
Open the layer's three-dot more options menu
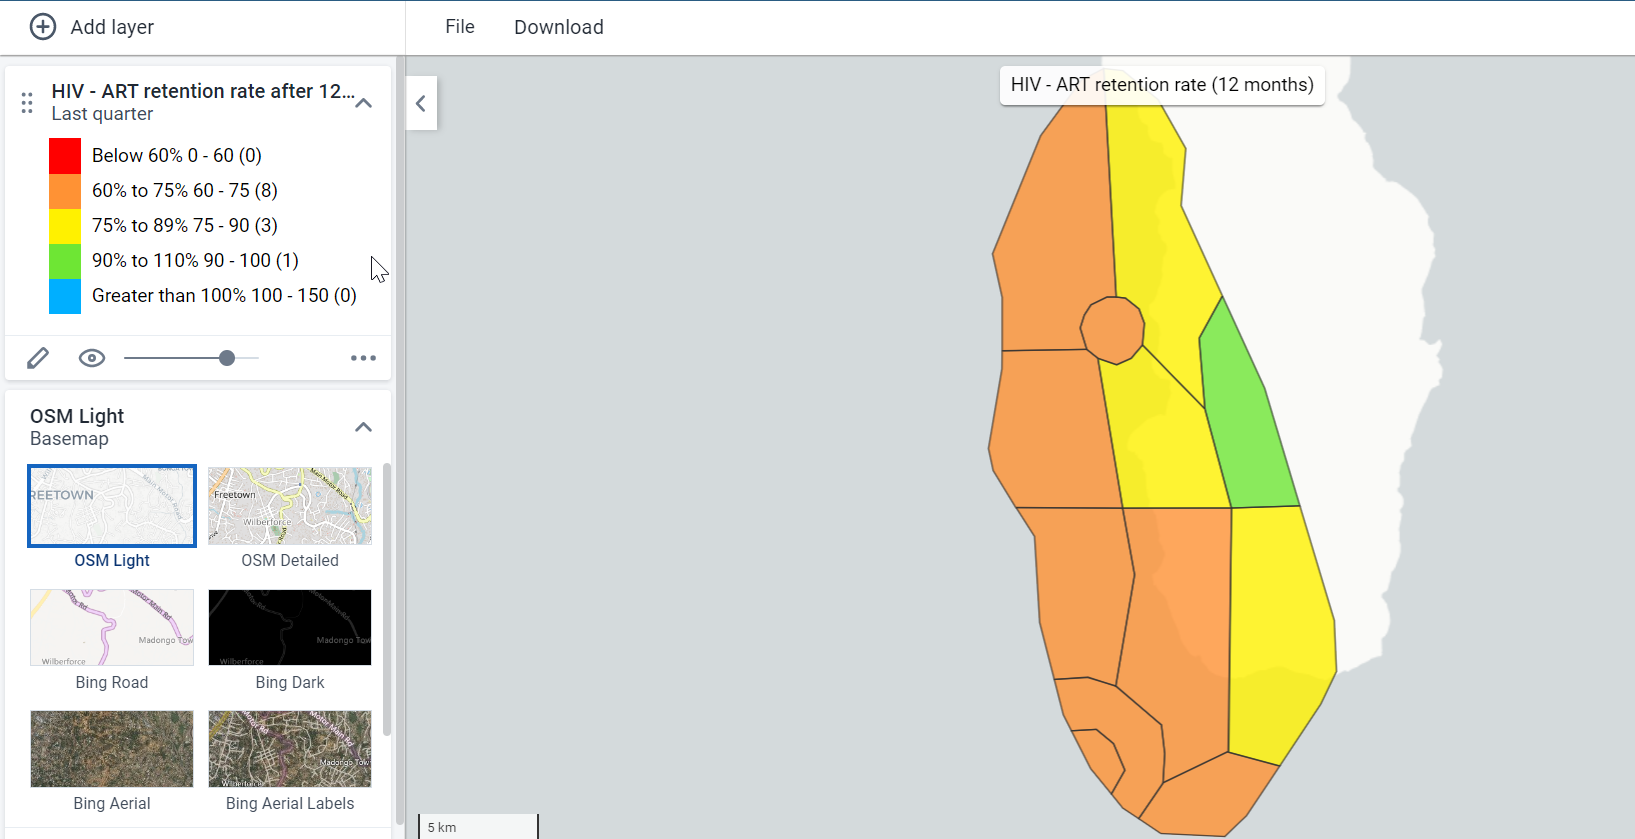pyautogui.click(x=363, y=358)
